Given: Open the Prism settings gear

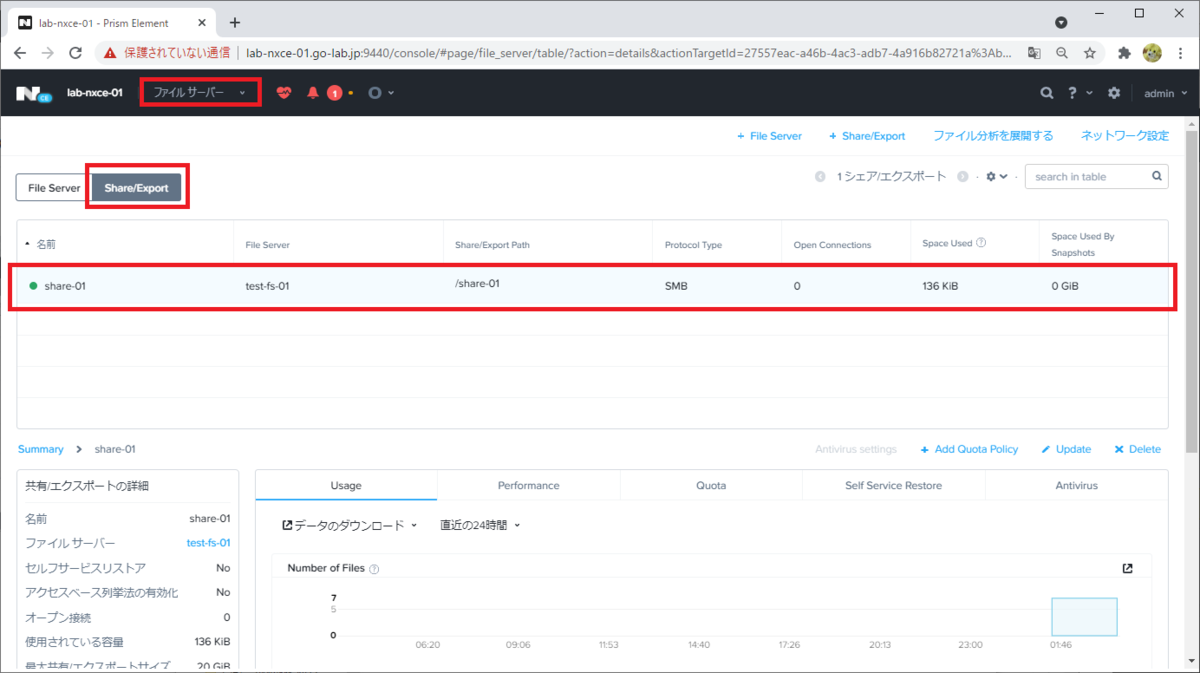Looking at the screenshot, I should (1115, 93).
